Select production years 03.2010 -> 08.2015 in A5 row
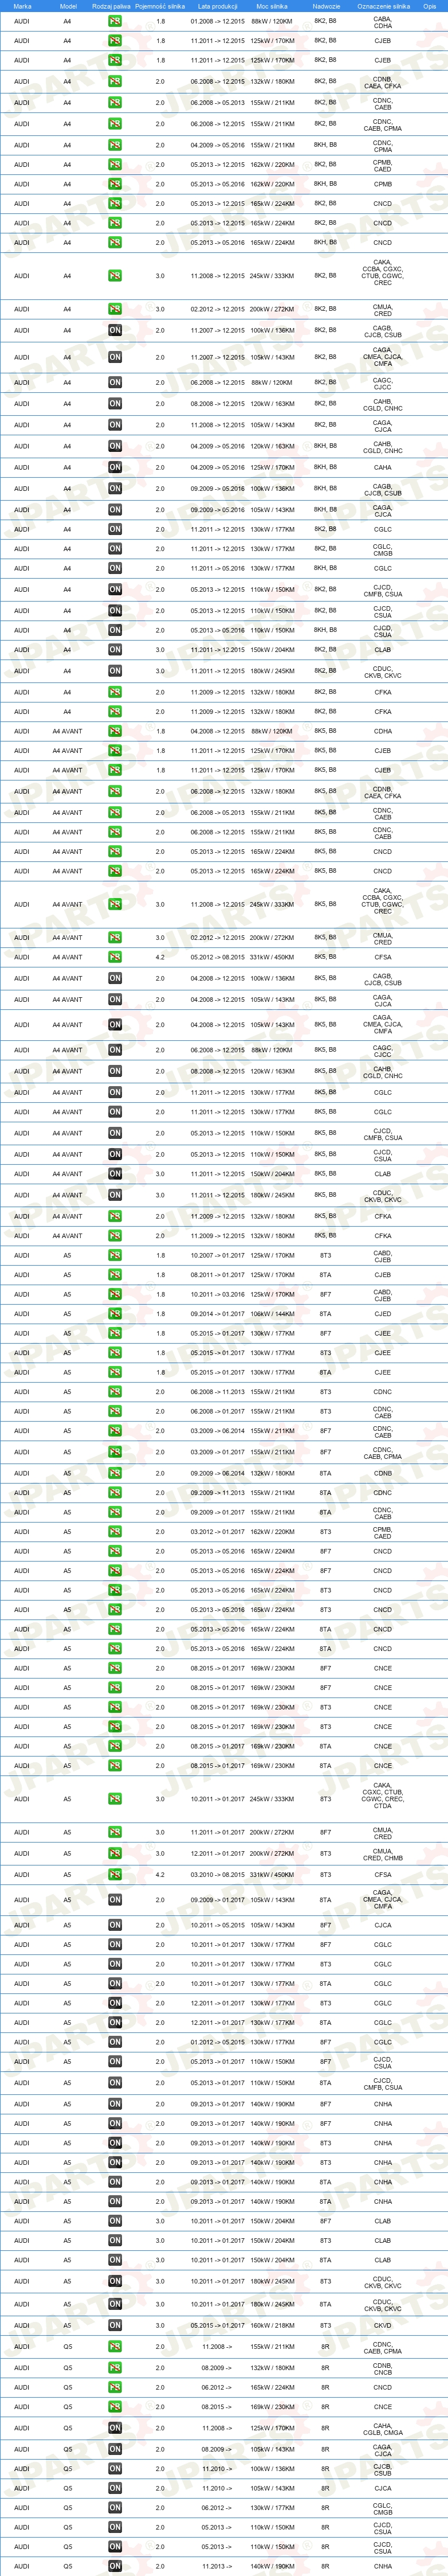The width and height of the screenshot is (448, 2576). [x=218, y=1874]
